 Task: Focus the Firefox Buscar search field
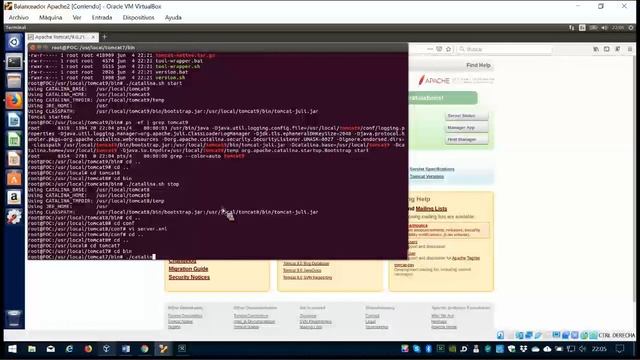tap(504, 49)
